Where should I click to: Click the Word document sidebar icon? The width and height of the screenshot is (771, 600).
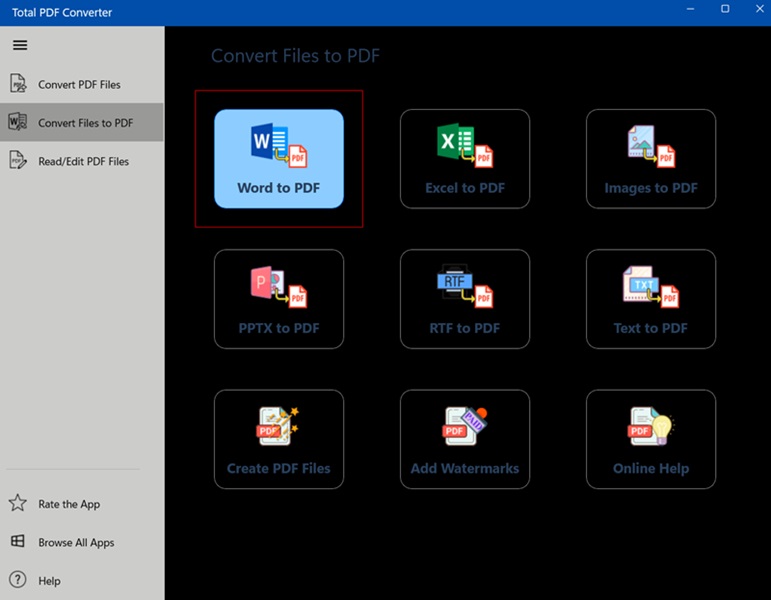(x=18, y=122)
